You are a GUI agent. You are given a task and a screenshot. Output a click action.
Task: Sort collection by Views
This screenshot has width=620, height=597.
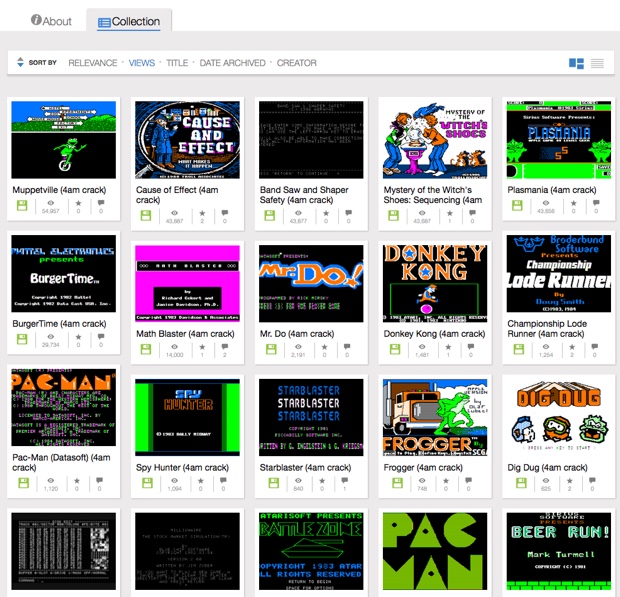[142, 63]
